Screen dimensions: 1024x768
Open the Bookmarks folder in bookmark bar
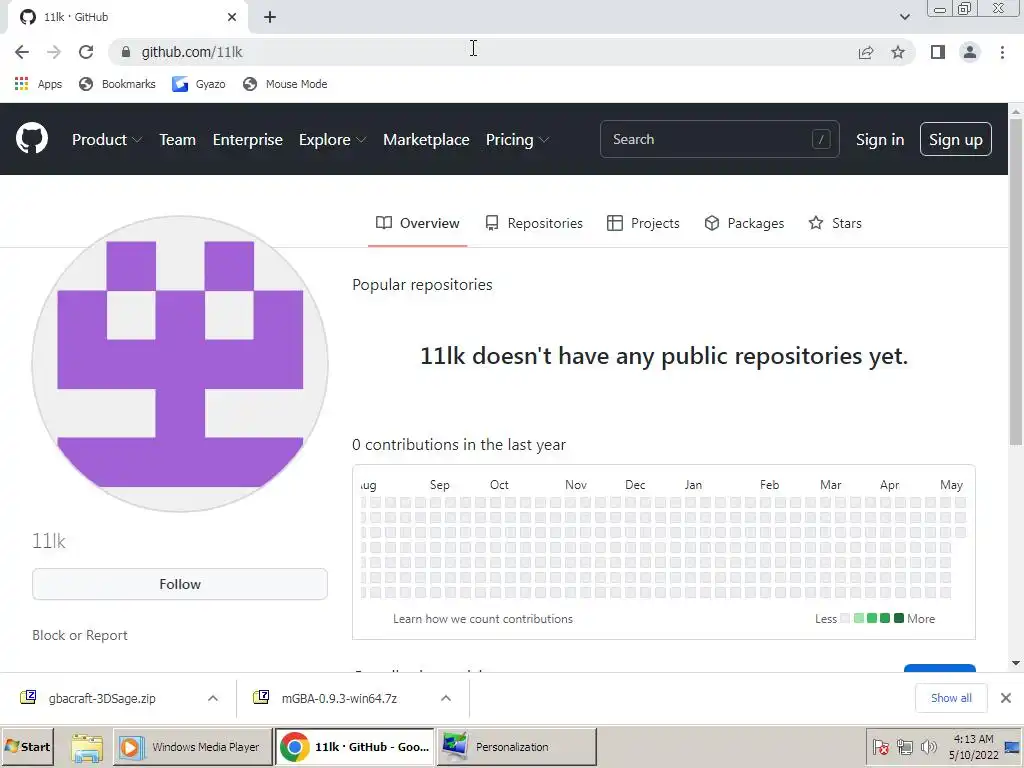coord(117,84)
